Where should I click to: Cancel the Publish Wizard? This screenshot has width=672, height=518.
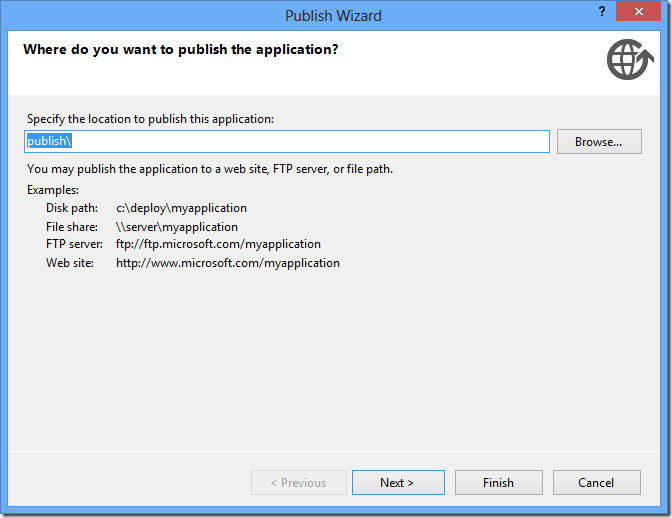tap(596, 483)
